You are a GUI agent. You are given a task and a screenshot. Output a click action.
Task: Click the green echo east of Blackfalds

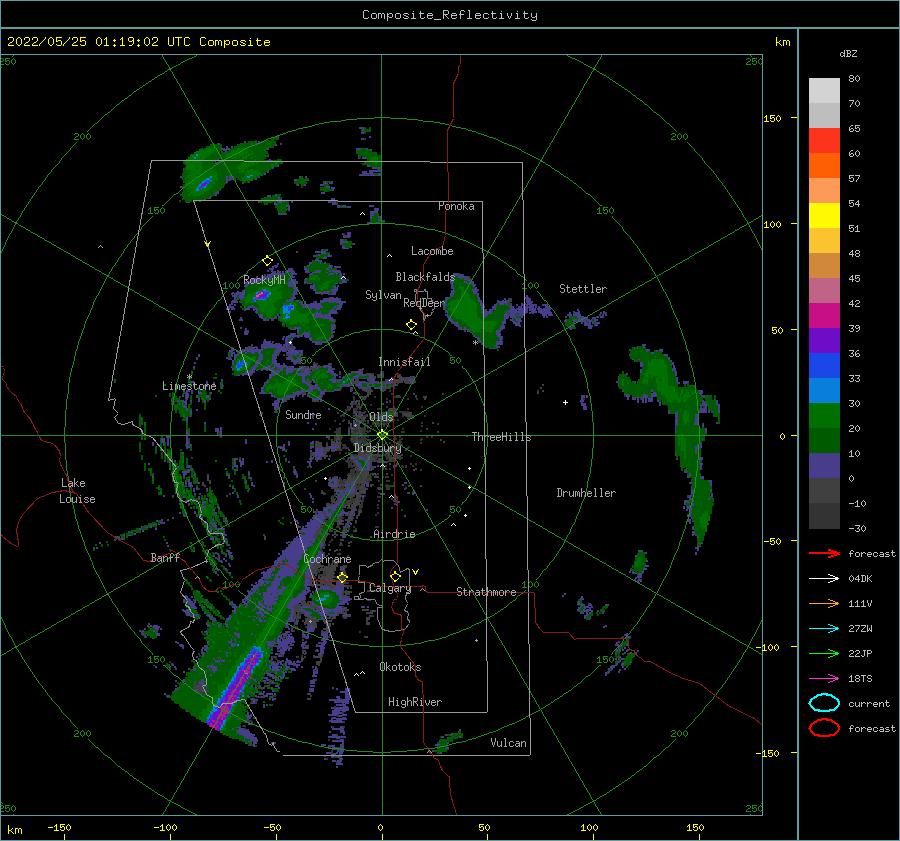[476, 311]
